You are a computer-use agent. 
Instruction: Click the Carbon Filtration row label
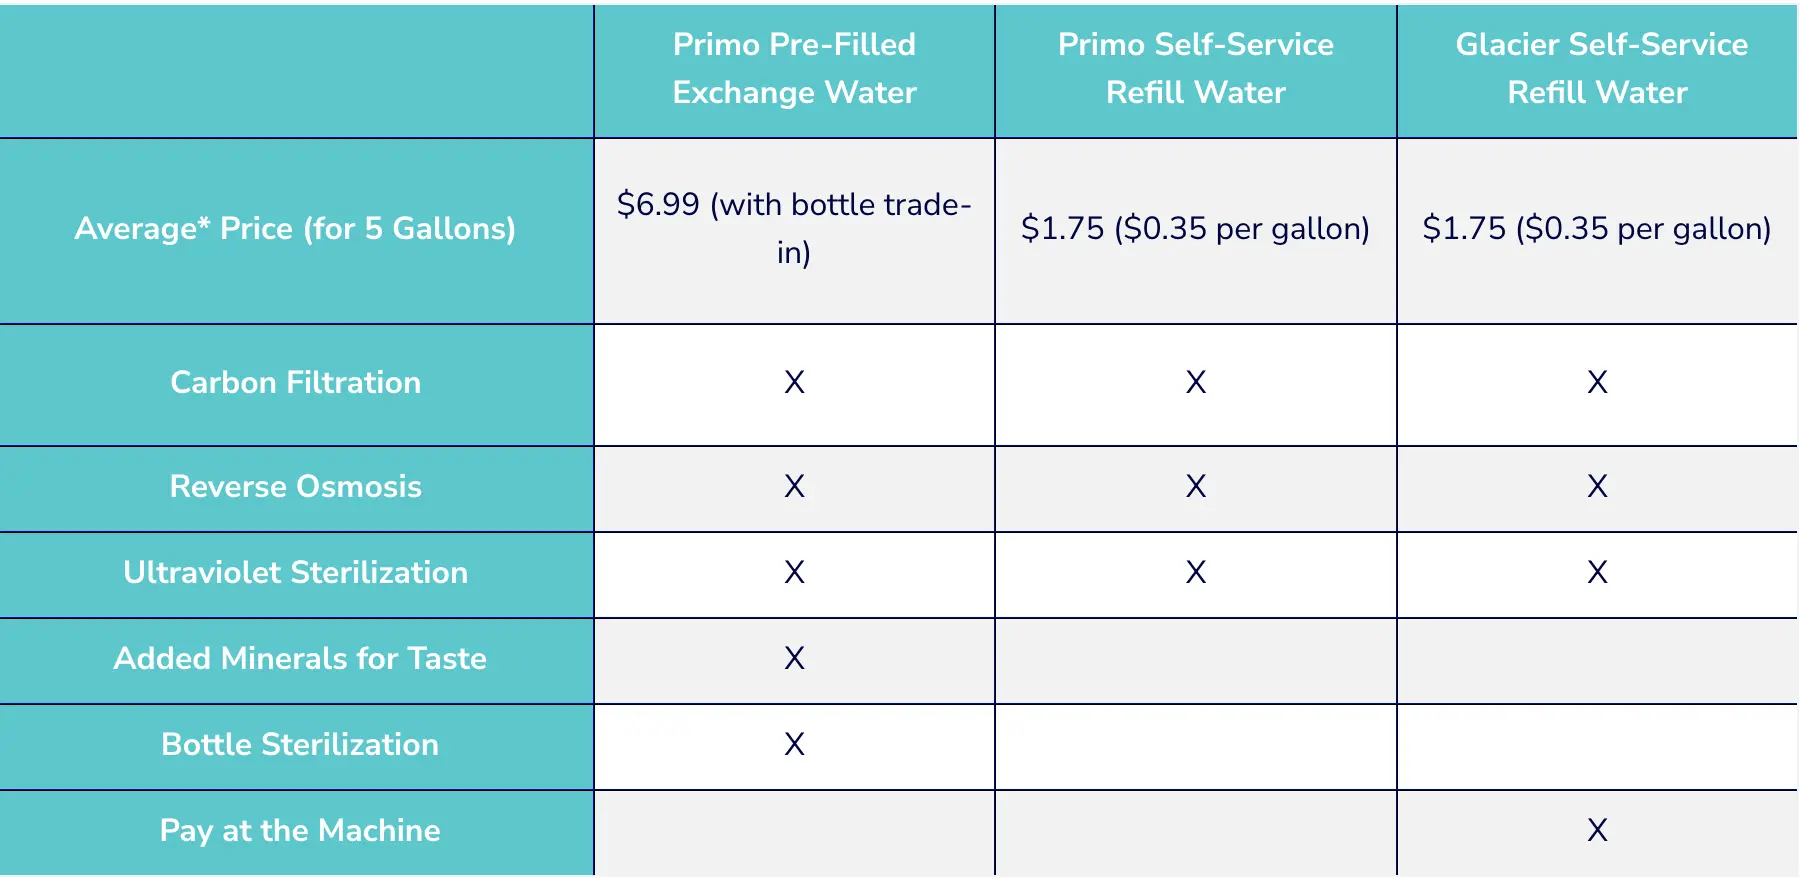[295, 383]
